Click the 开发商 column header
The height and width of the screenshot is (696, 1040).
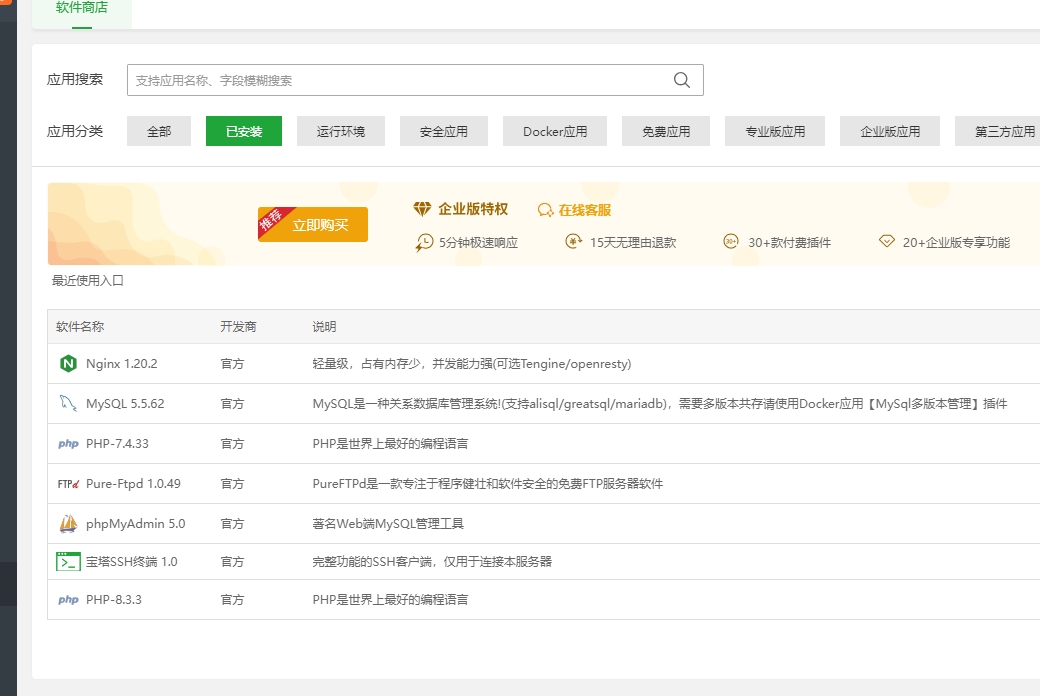click(x=238, y=326)
